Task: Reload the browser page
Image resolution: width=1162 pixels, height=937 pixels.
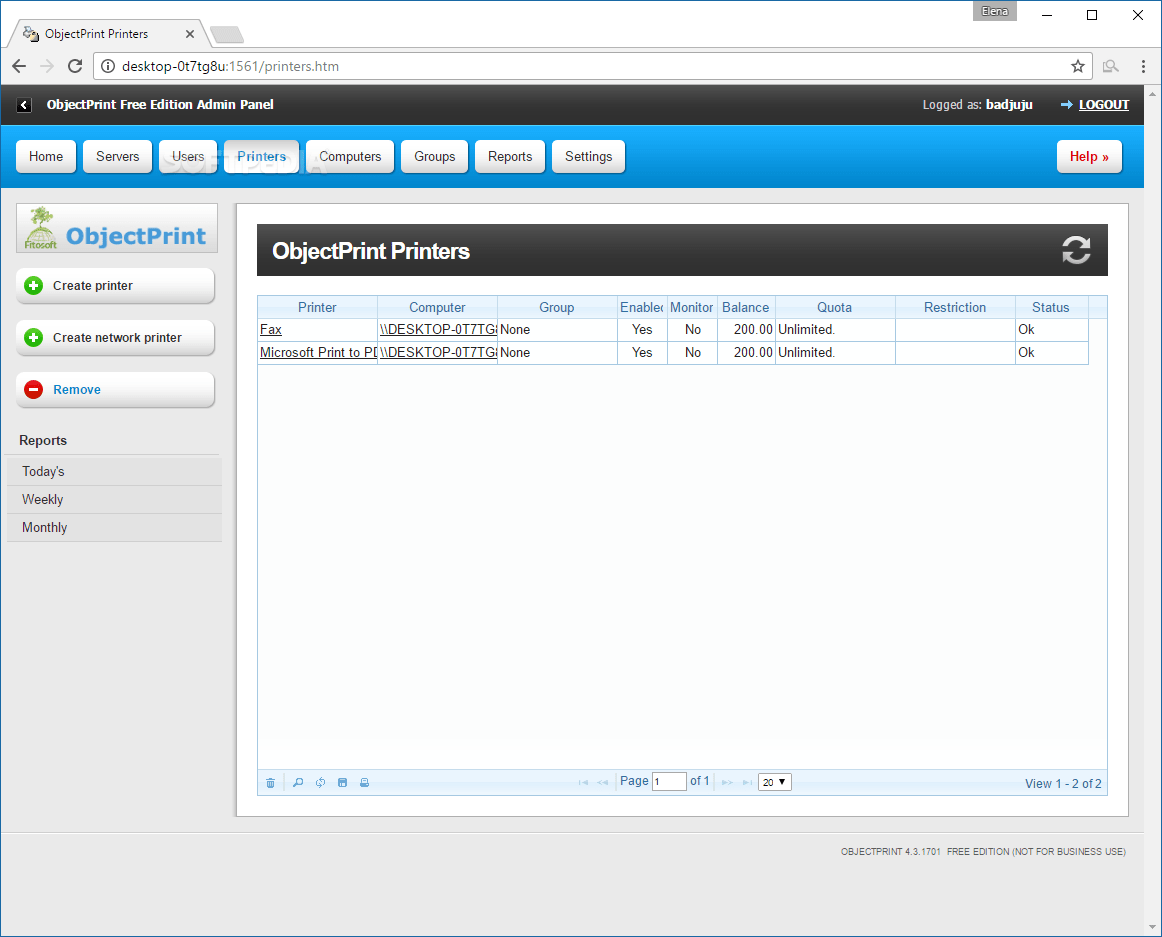Action: (x=75, y=66)
